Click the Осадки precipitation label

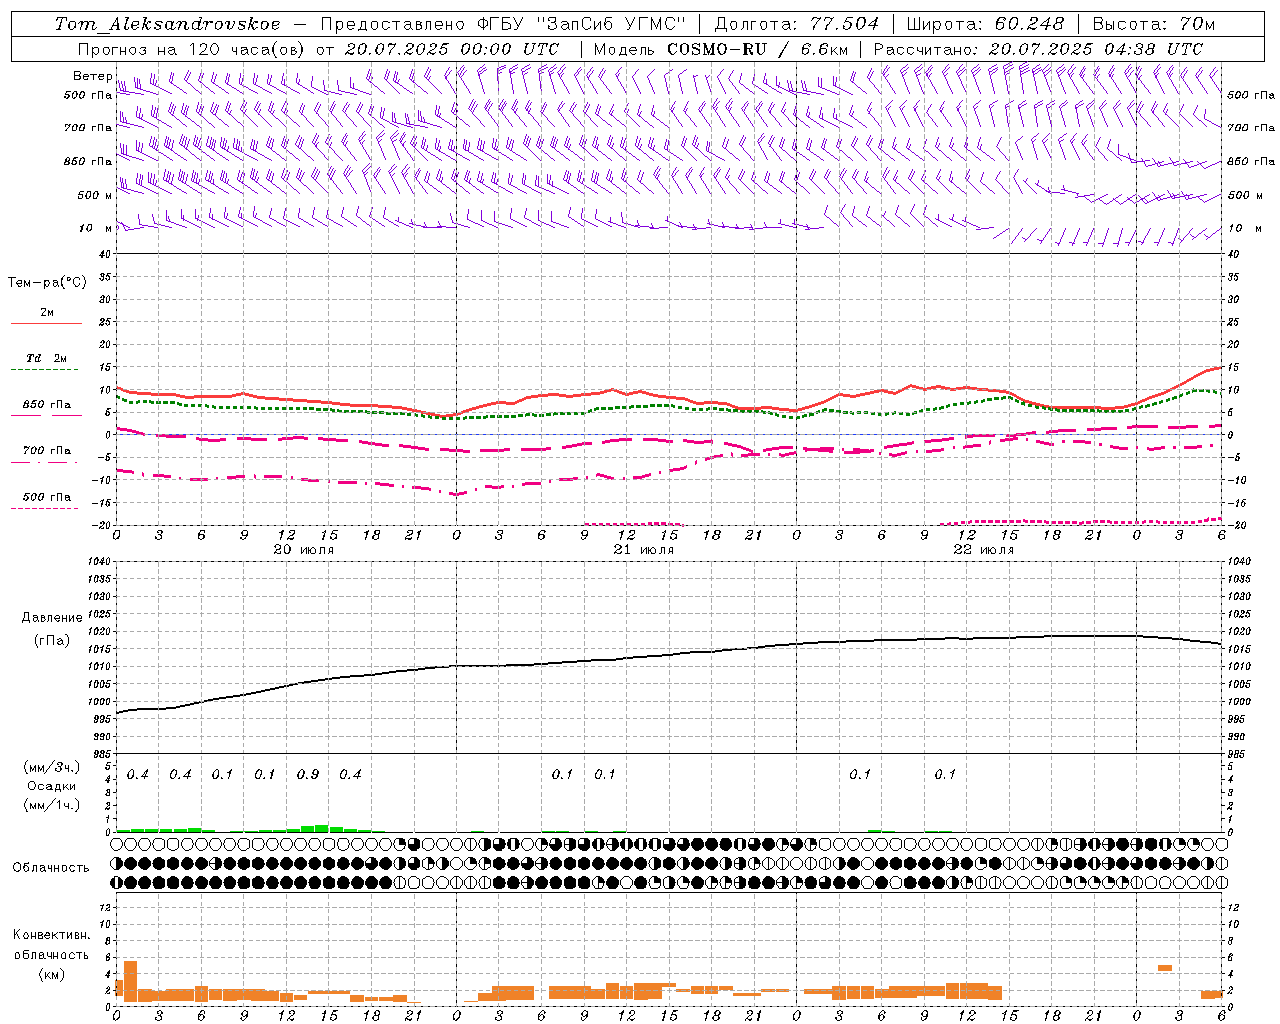[x=51, y=787]
